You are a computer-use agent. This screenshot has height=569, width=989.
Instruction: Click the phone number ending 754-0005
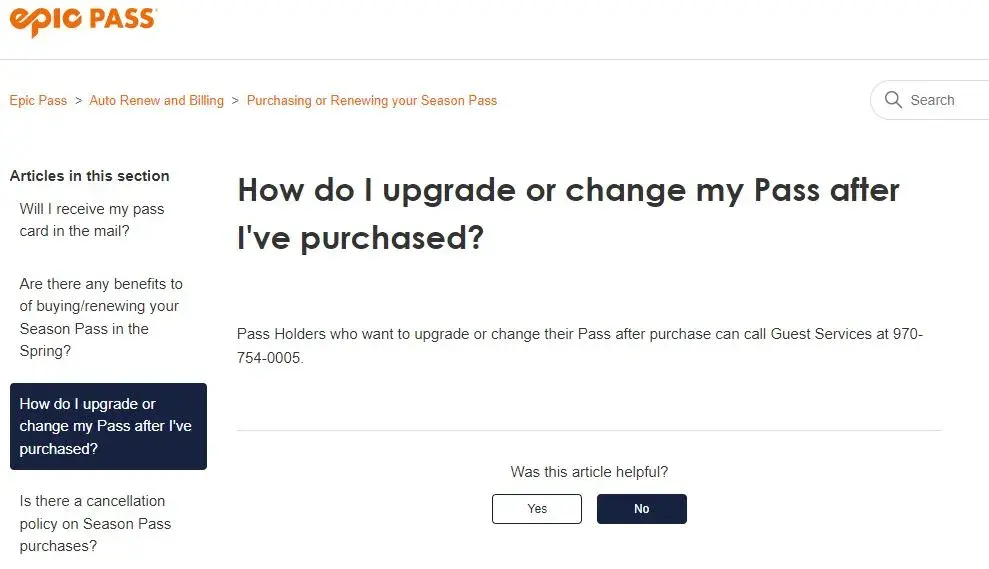[x=269, y=357]
